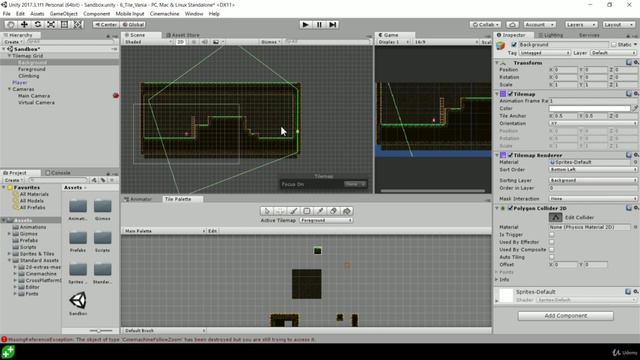Click the Add Component button

(x=566, y=316)
